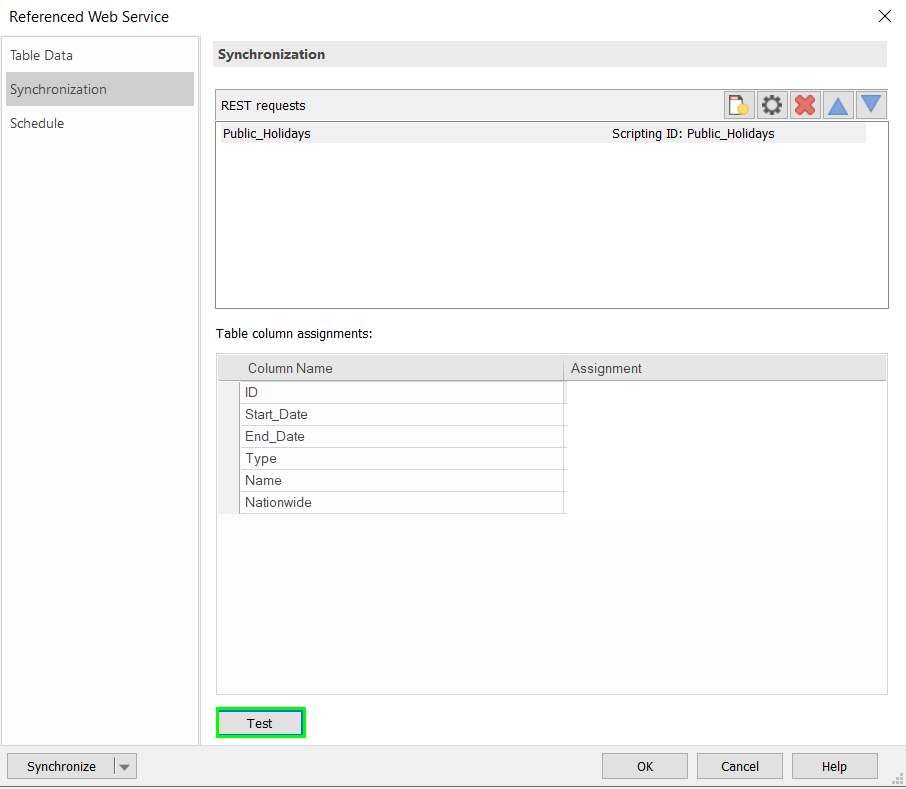Close the Referenced Web Service dialog
Viewport: 906px width, 789px height.
884,16
